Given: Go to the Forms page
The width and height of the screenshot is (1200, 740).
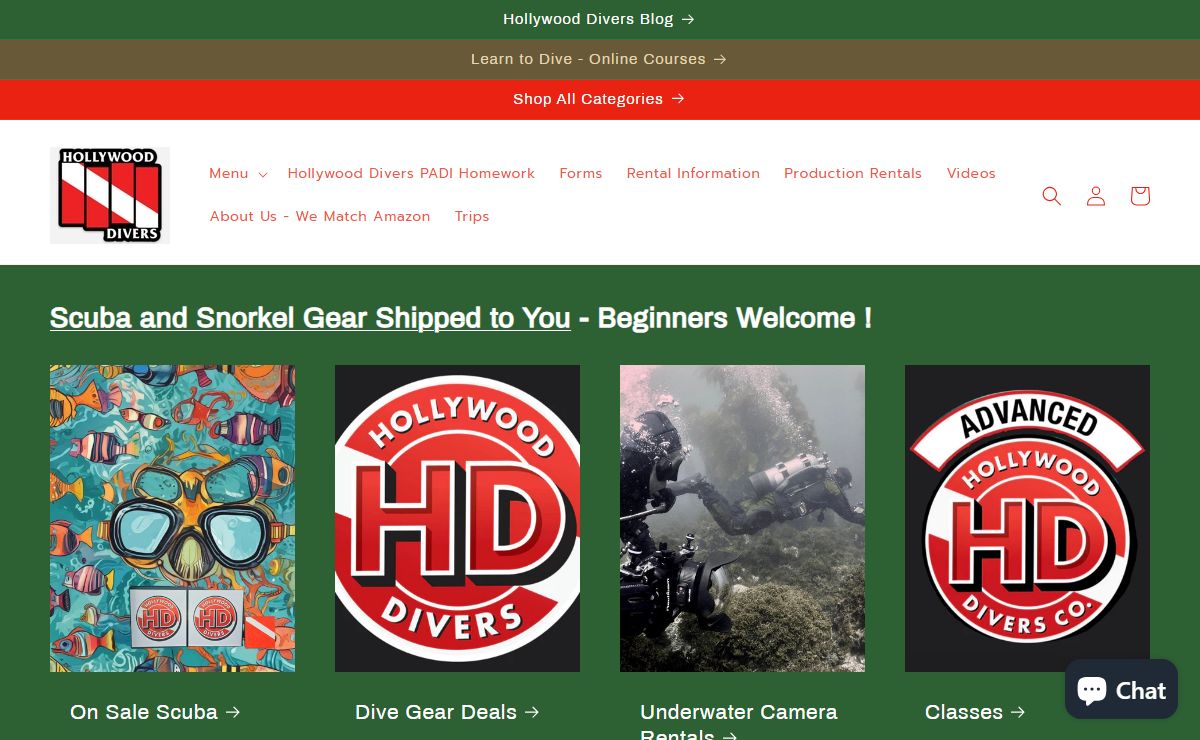Looking at the screenshot, I should 581,173.
